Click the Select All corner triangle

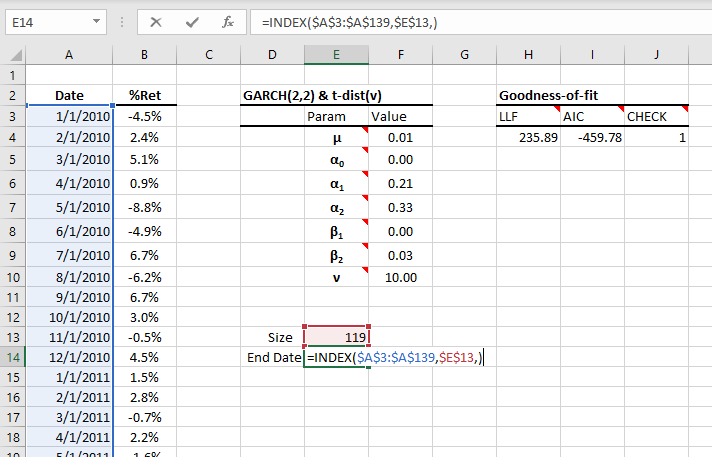pos(12,55)
